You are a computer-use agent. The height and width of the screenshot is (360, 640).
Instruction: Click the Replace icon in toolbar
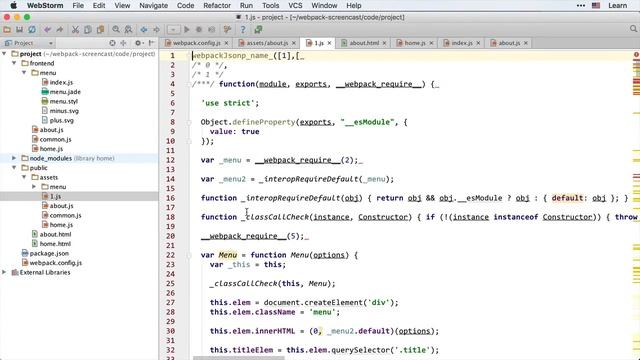coord(129,29)
